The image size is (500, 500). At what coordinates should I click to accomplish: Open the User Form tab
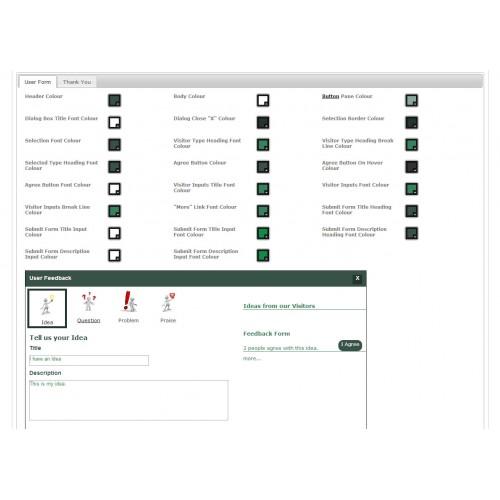tap(38, 82)
